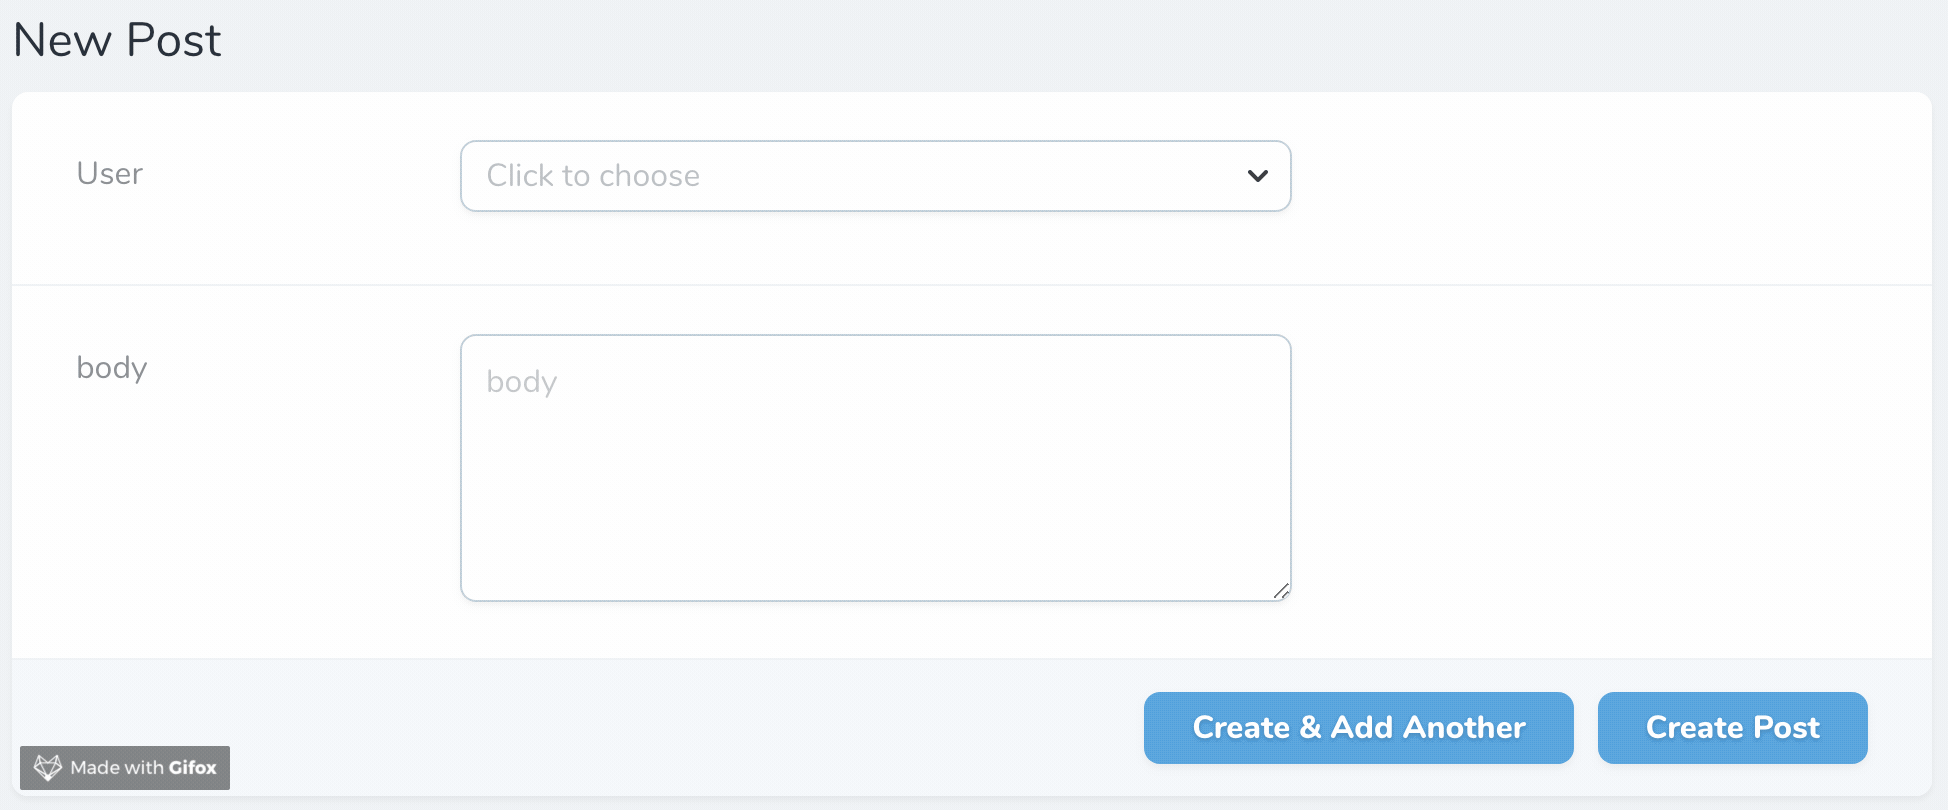This screenshot has width=1948, height=810.
Task: Click the "Made with Gifox" badge
Action: coord(125,768)
